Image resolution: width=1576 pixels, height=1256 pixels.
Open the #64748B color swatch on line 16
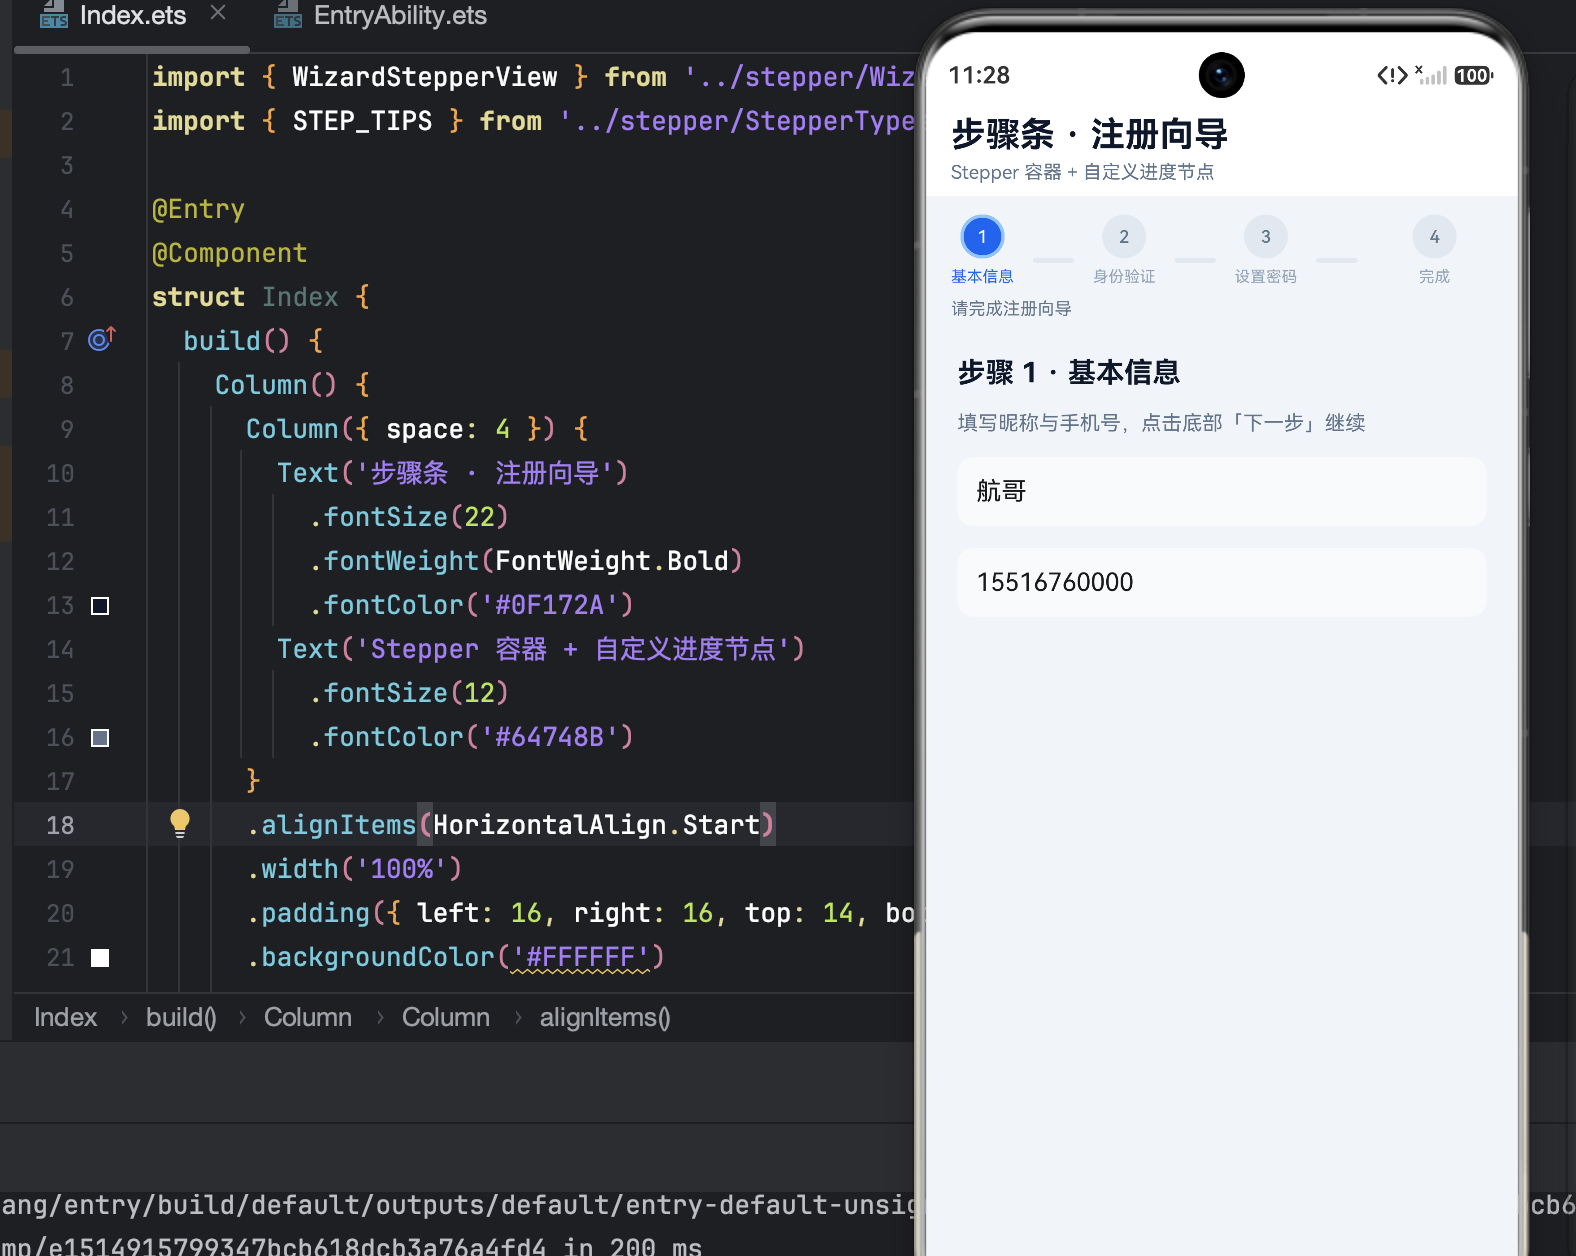pos(100,738)
